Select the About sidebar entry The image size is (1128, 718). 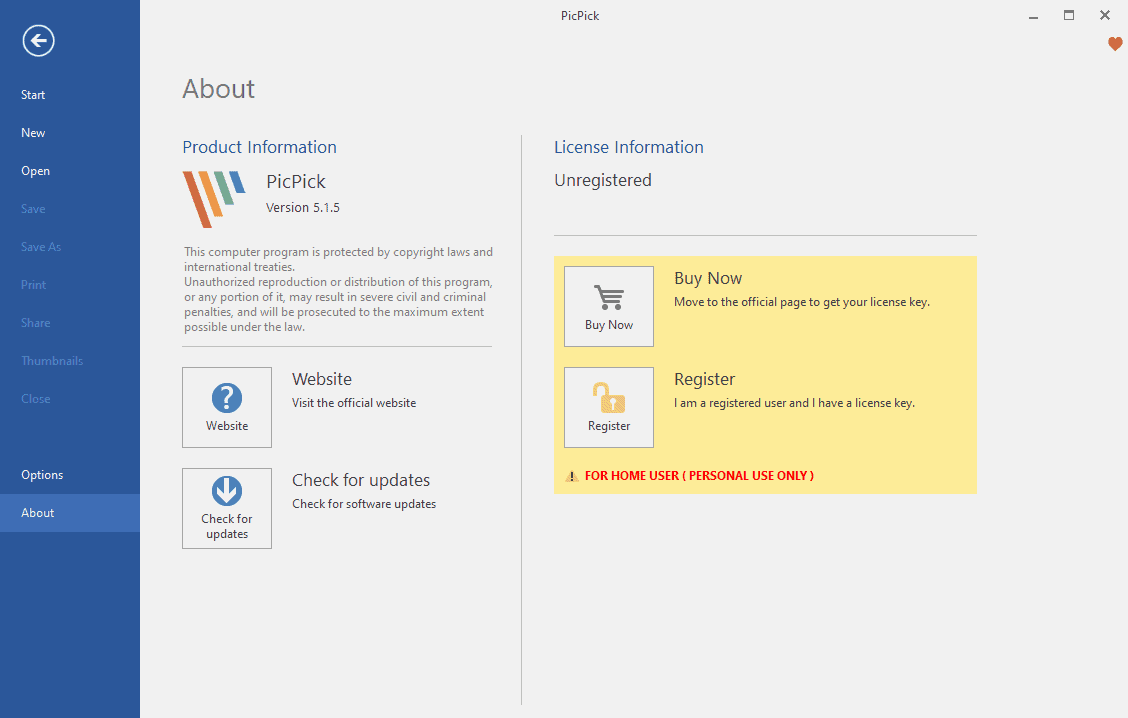pyautogui.click(x=70, y=513)
